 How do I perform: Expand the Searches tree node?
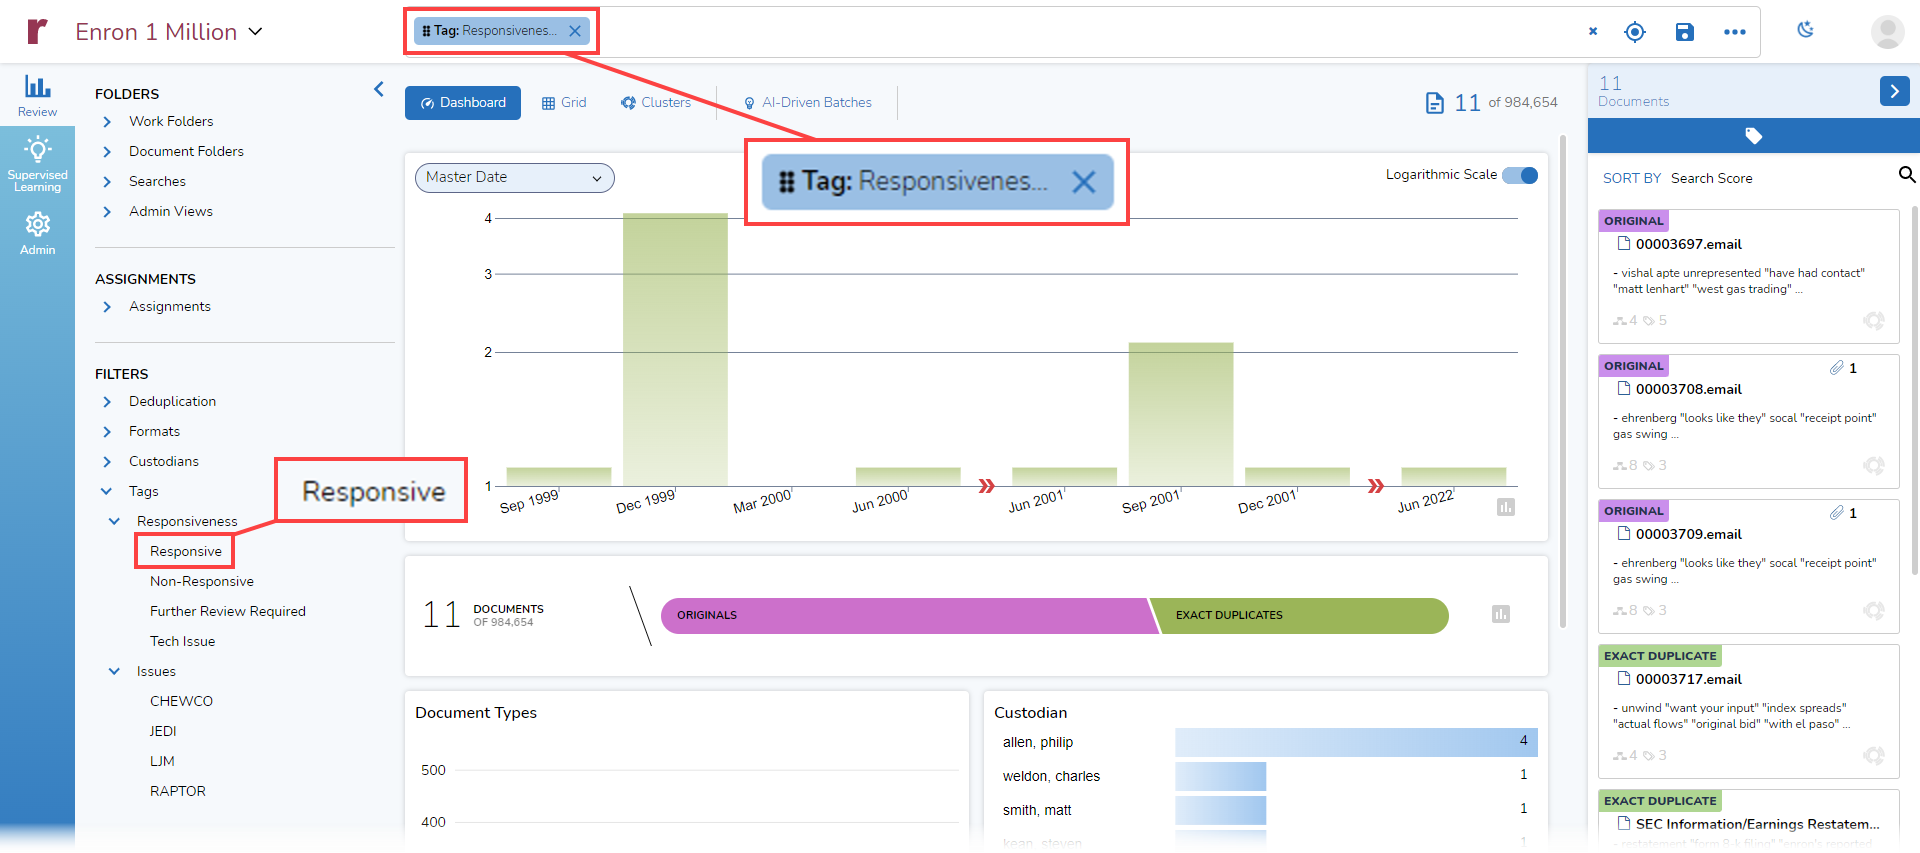(107, 182)
